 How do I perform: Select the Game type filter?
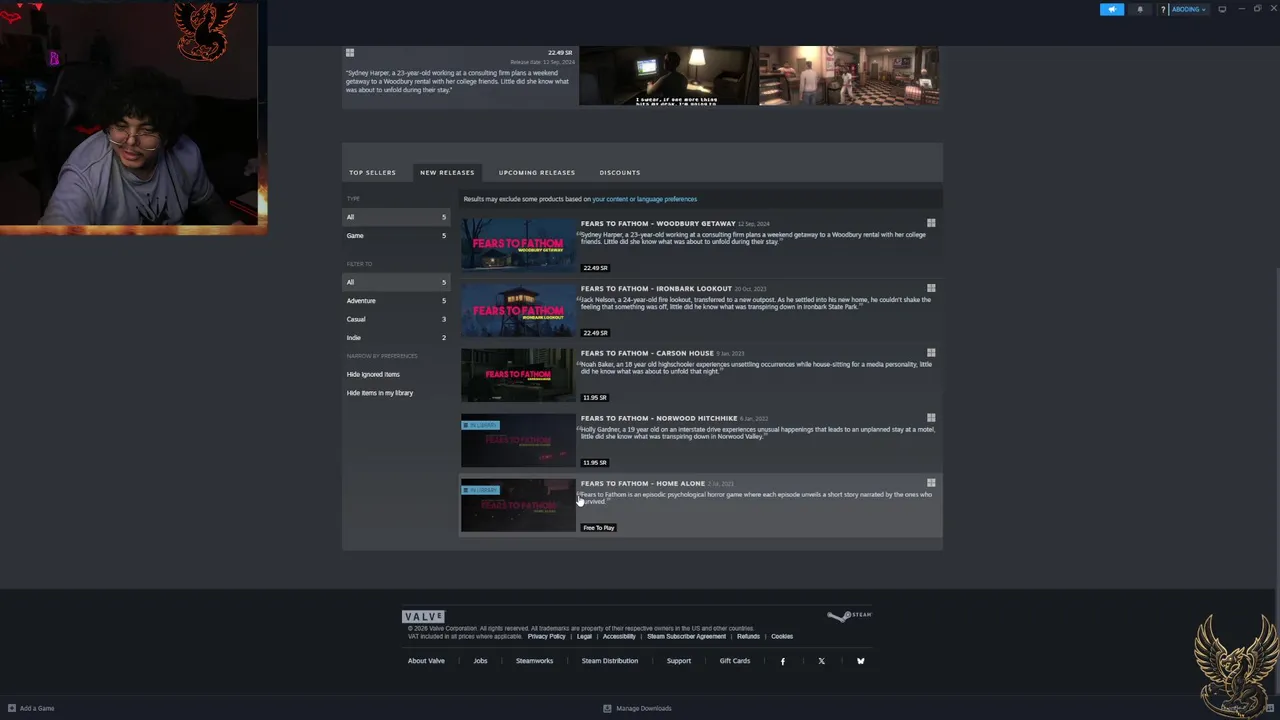[x=396, y=236]
